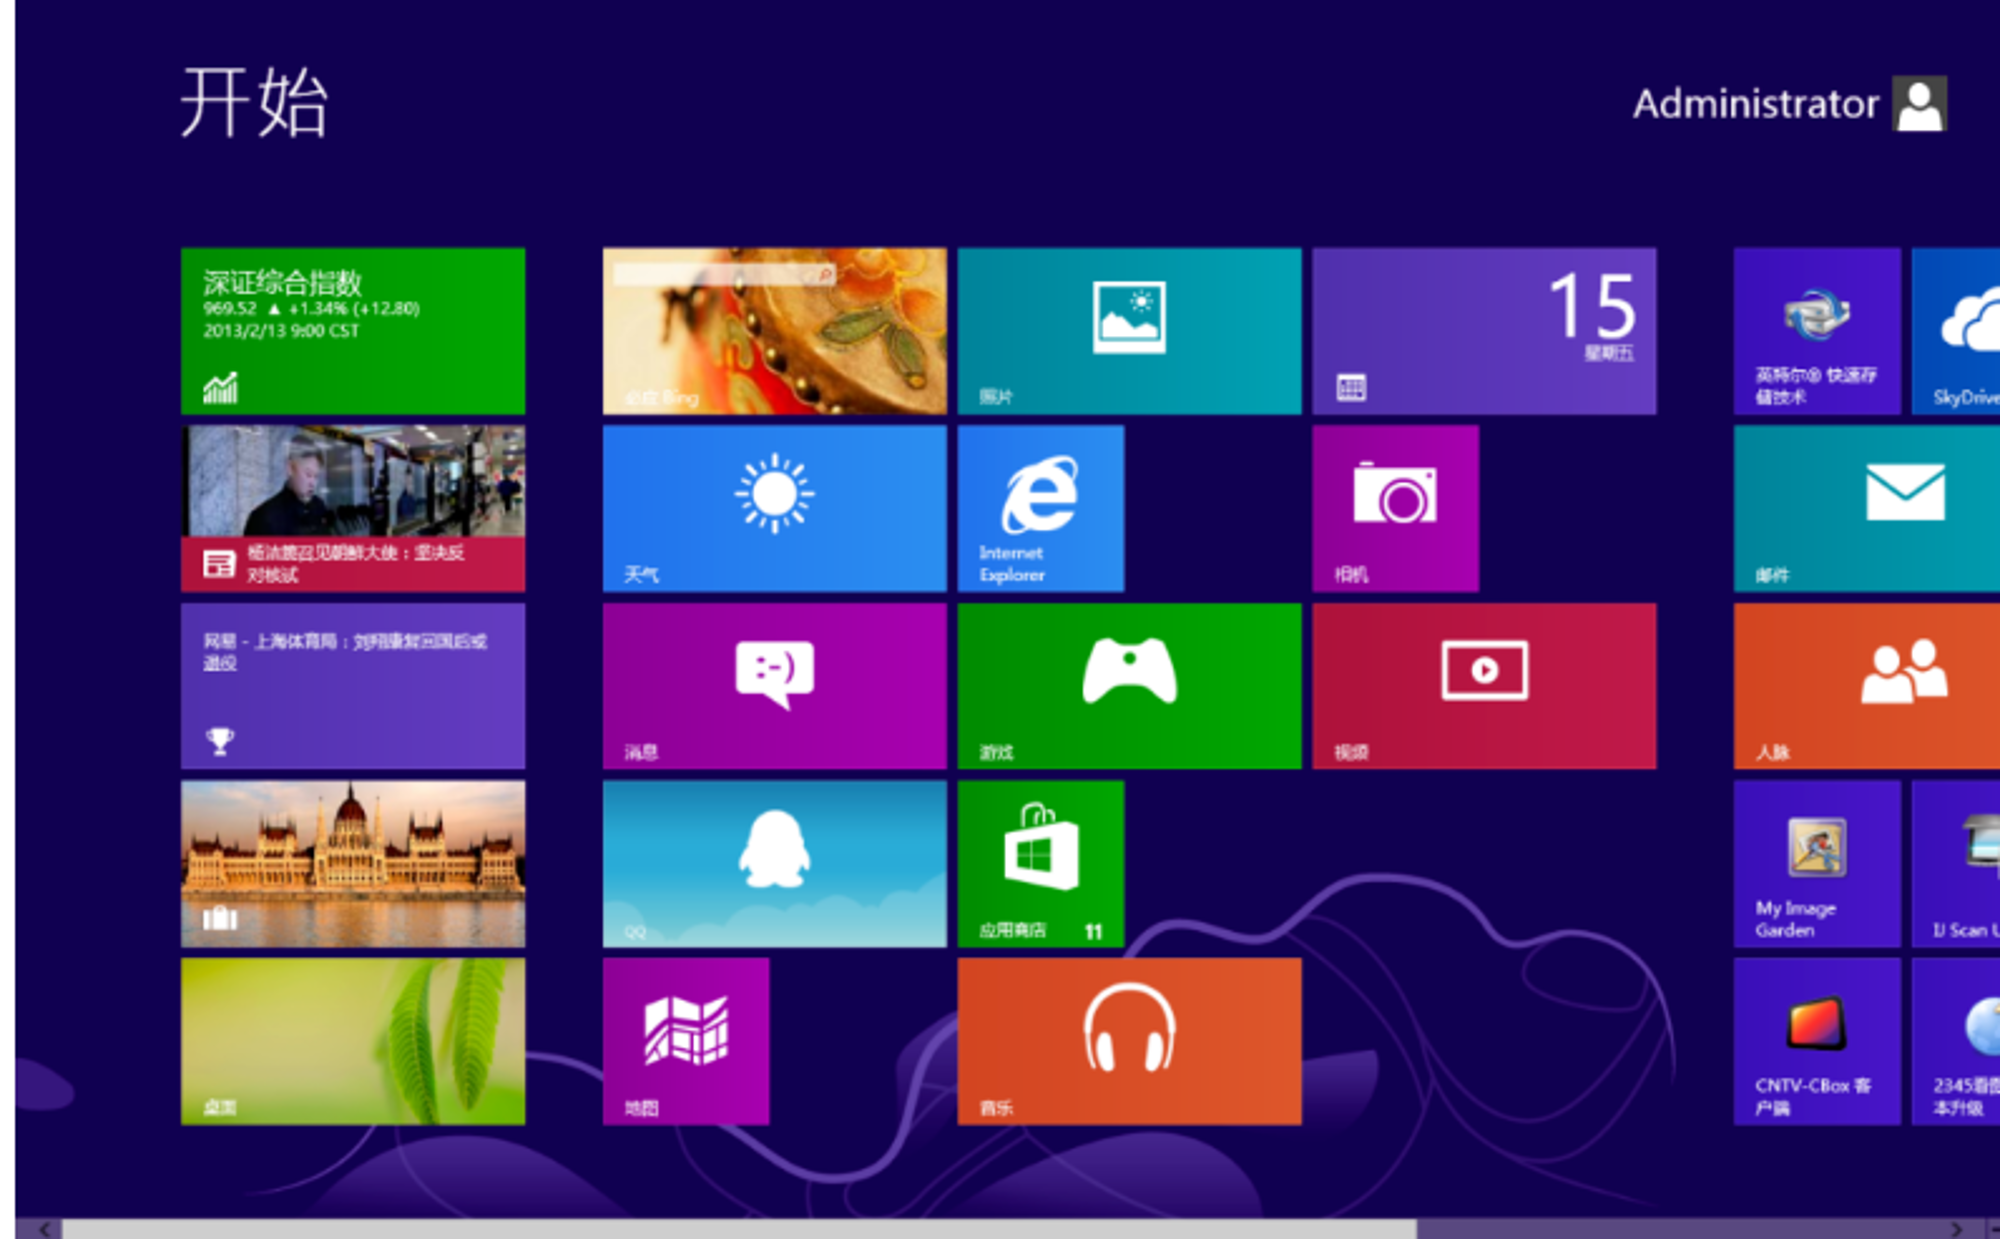Click the user avatar picture
The height and width of the screenshot is (1239, 2000).
point(1919,104)
